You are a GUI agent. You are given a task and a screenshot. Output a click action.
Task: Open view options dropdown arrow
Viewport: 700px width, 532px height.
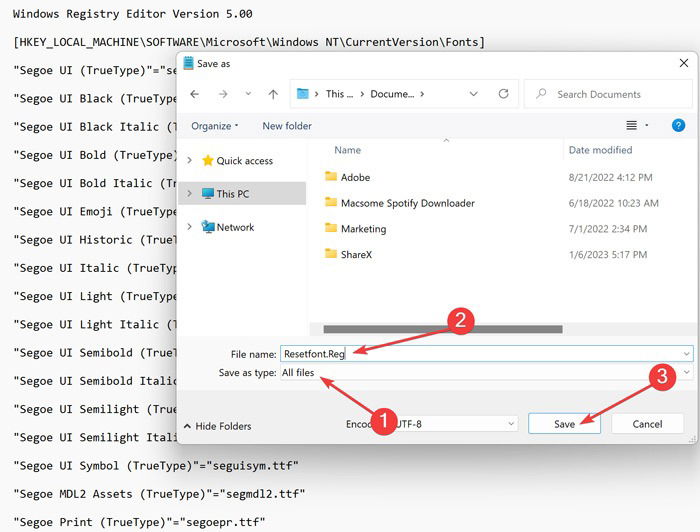click(x=646, y=126)
